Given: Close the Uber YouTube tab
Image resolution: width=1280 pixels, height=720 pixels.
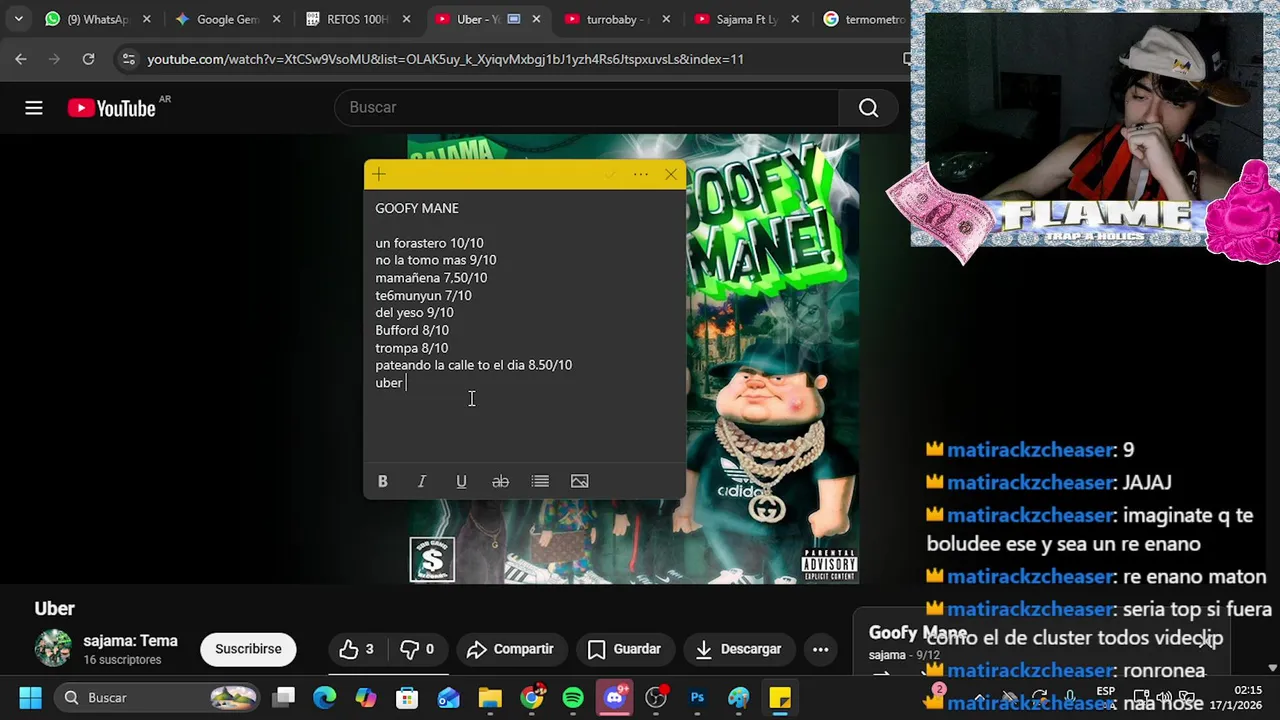Looking at the screenshot, I should point(537,19).
